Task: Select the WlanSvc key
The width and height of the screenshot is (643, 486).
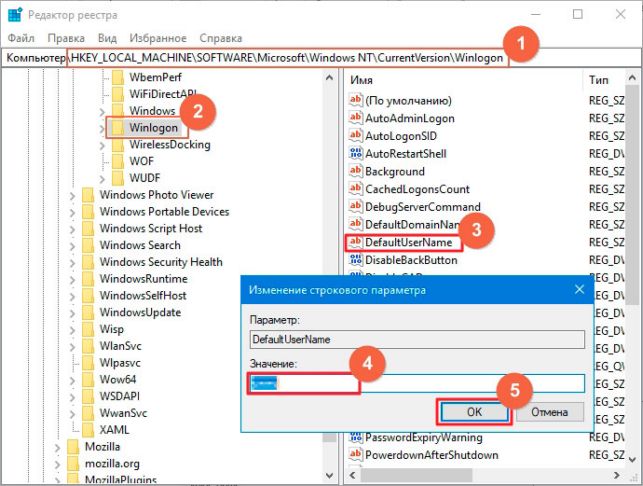Action: (121, 346)
